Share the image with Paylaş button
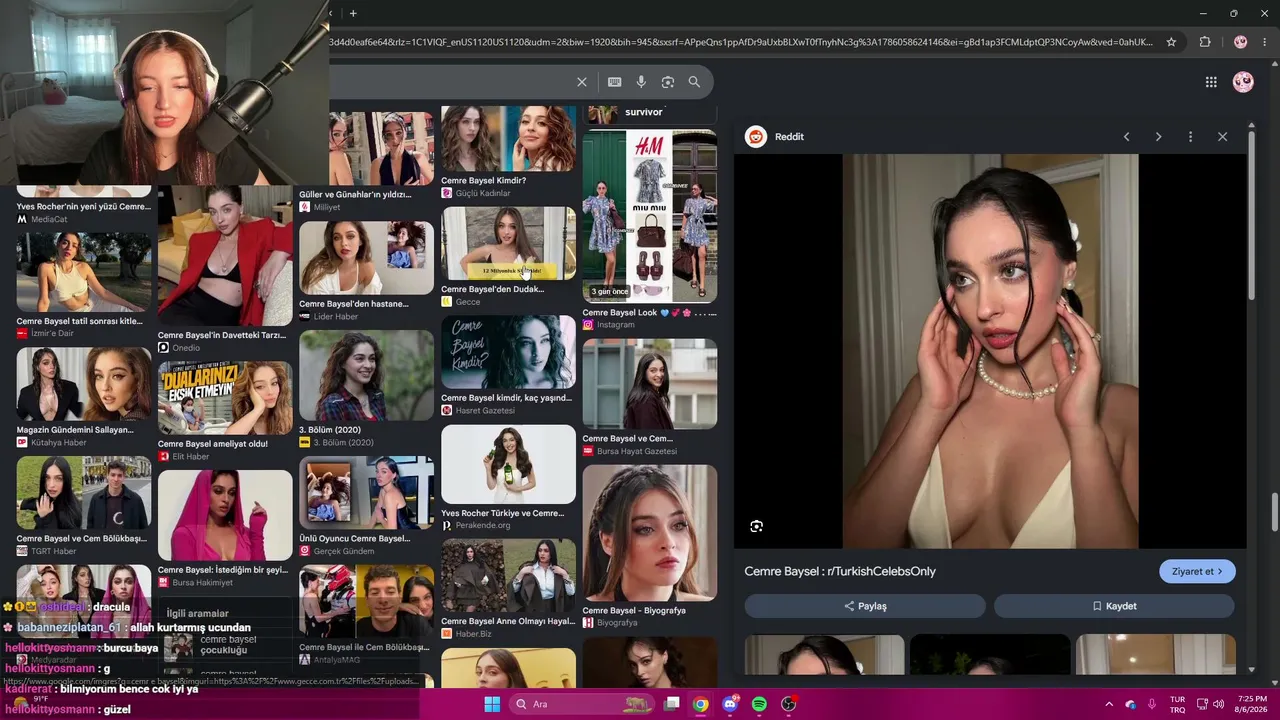This screenshot has width=1280, height=720. pyautogui.click(x=865, y=606)
